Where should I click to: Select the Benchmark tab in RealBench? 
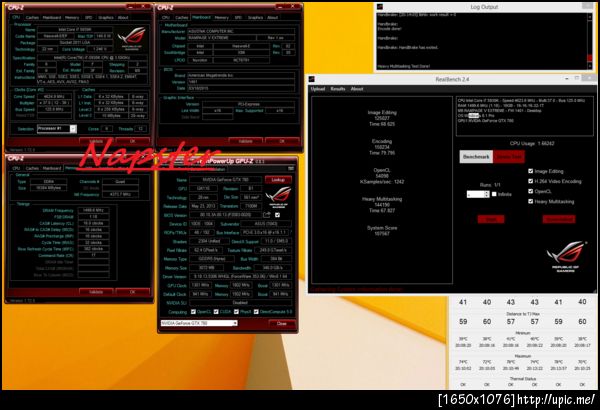point(476,157)
